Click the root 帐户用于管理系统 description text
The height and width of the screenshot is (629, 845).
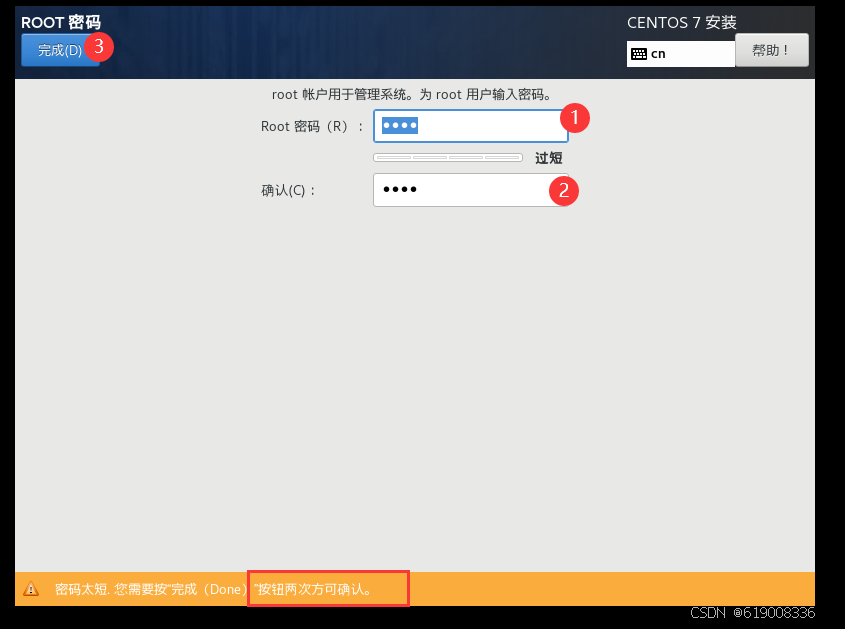(412, 95)
